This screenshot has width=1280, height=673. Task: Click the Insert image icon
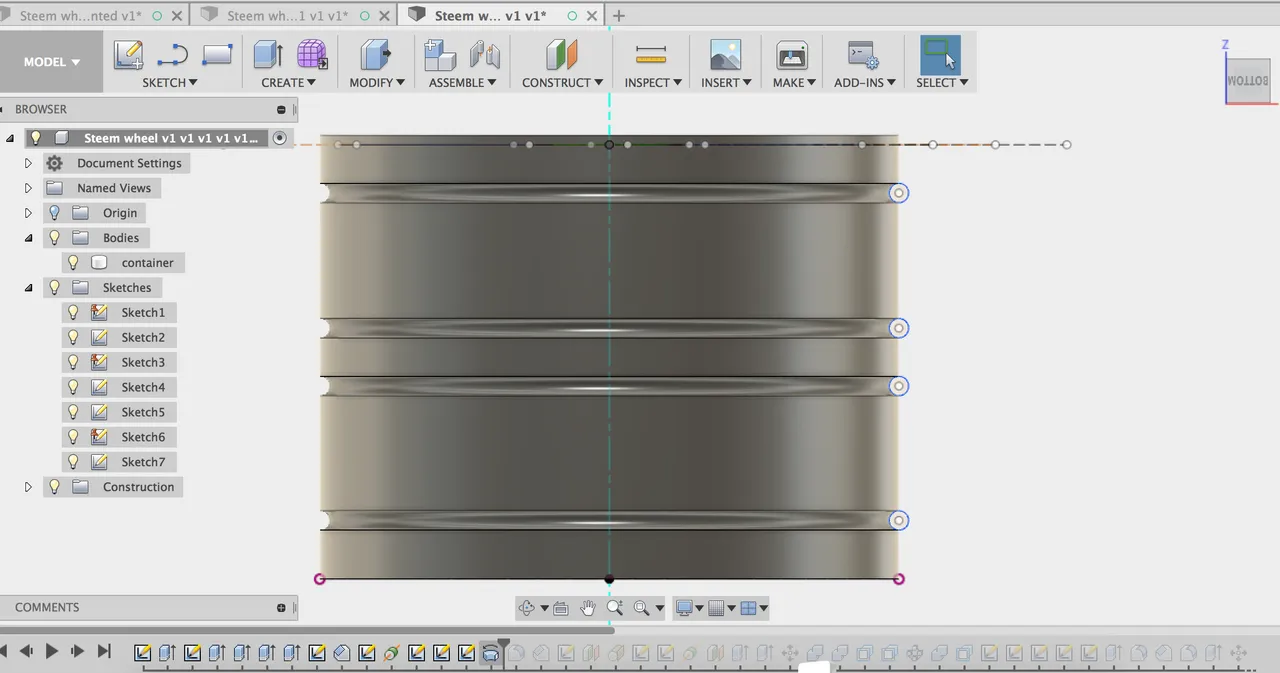[725, 54]
